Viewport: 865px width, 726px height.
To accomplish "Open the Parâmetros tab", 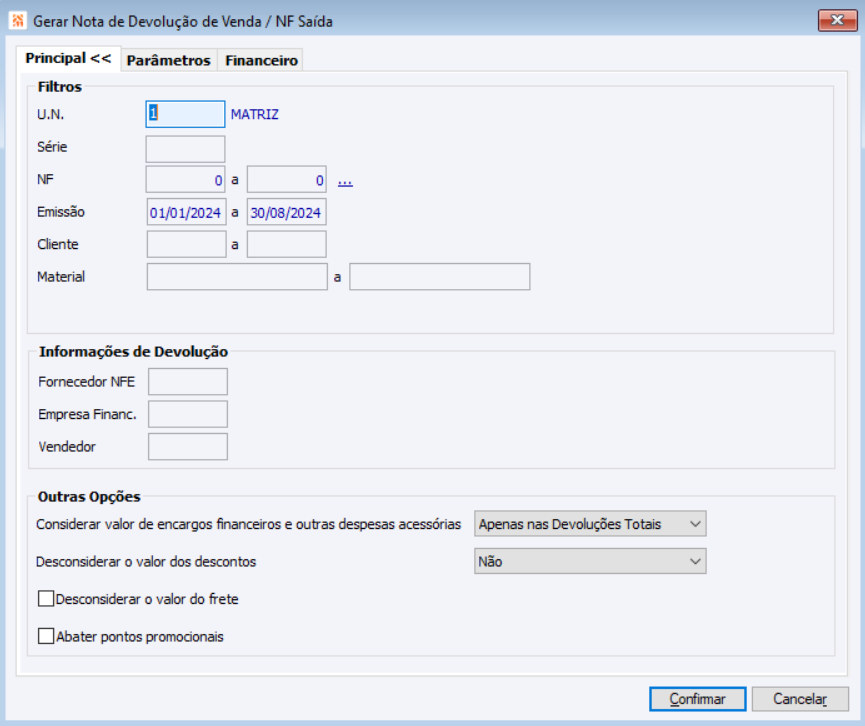I will tap(169, 60).
